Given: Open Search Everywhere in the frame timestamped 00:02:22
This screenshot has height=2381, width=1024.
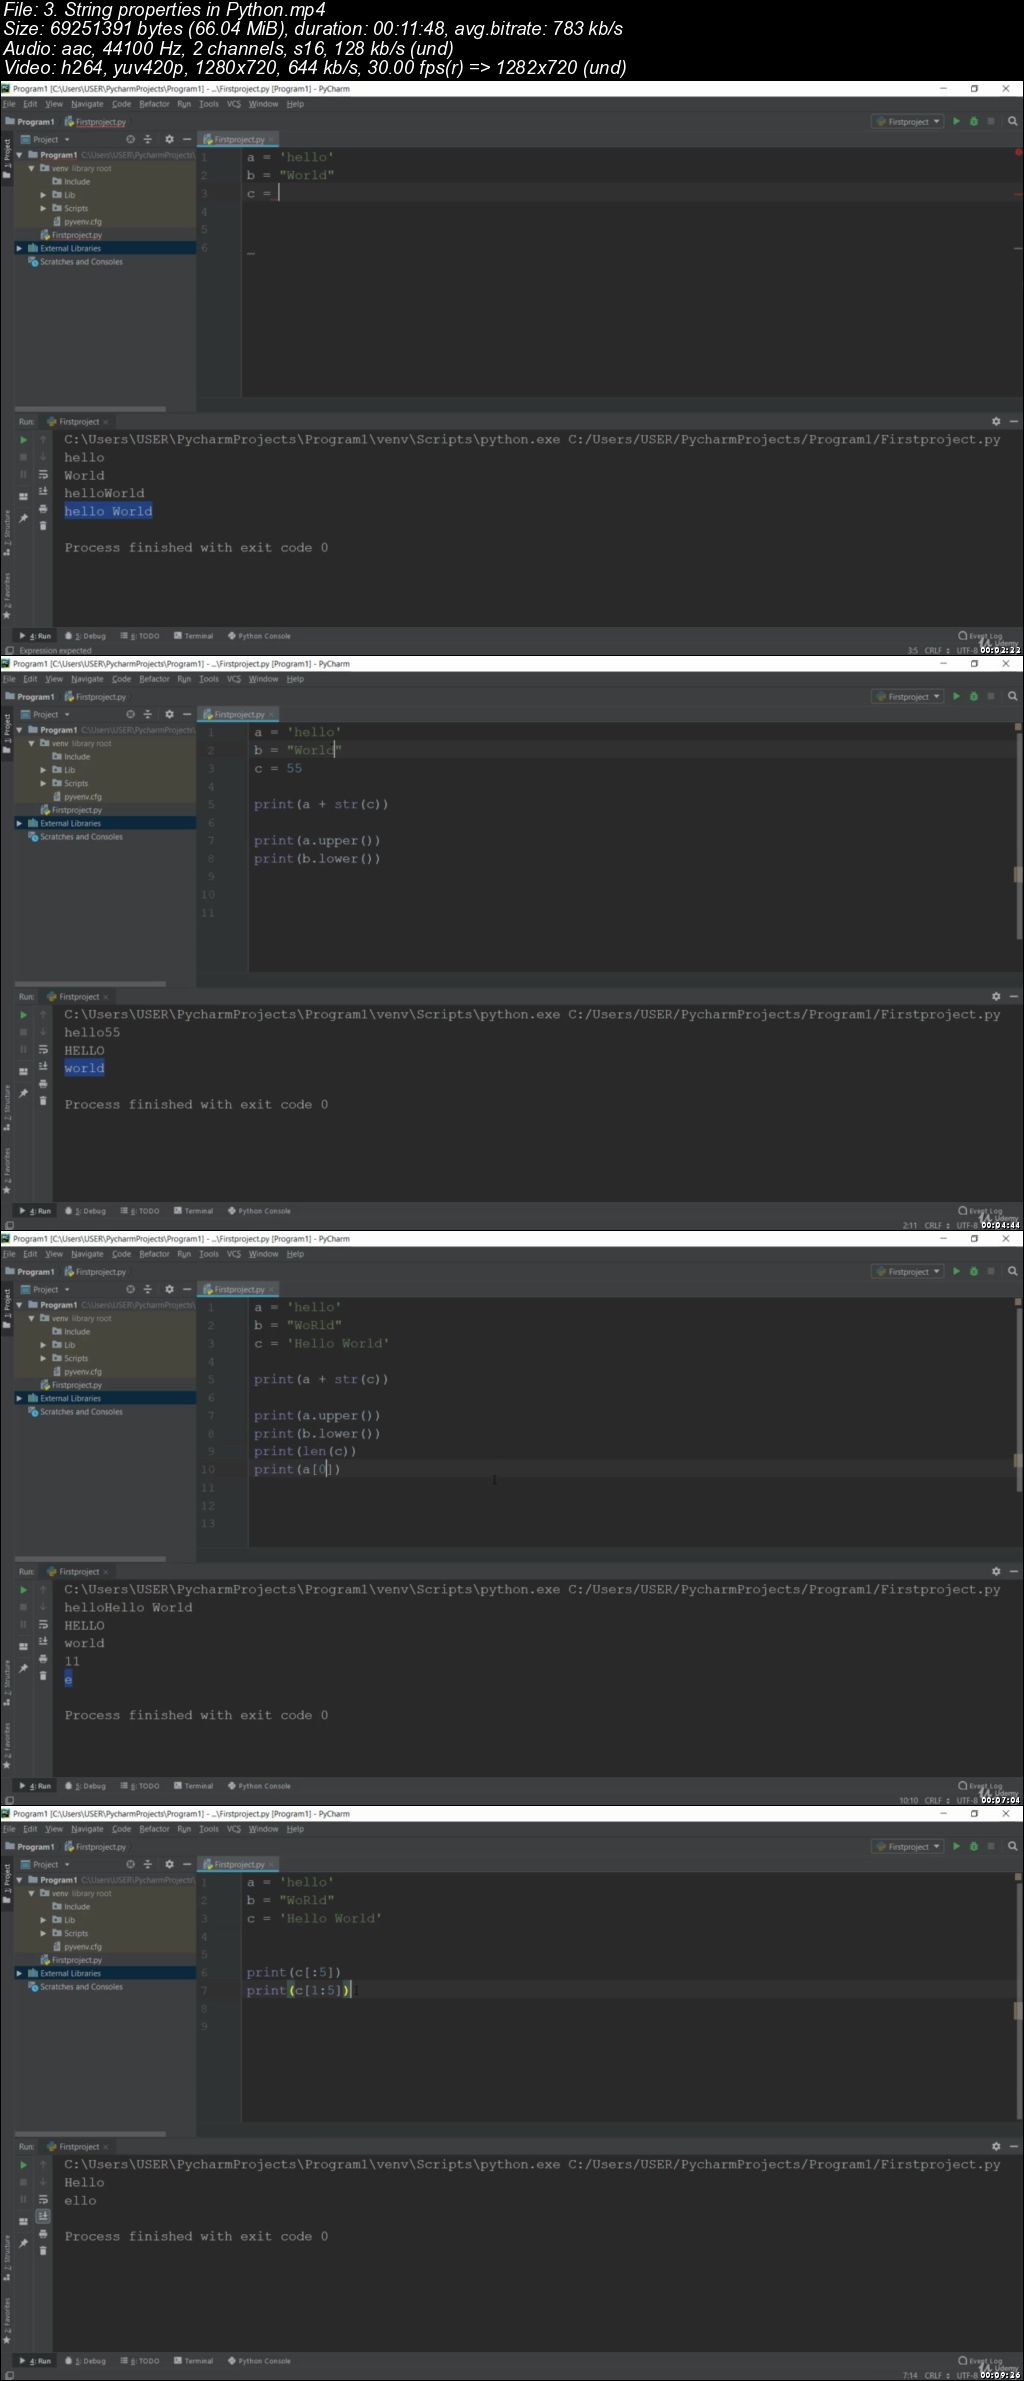Looking at the screenshot, I should [1012, 121].
